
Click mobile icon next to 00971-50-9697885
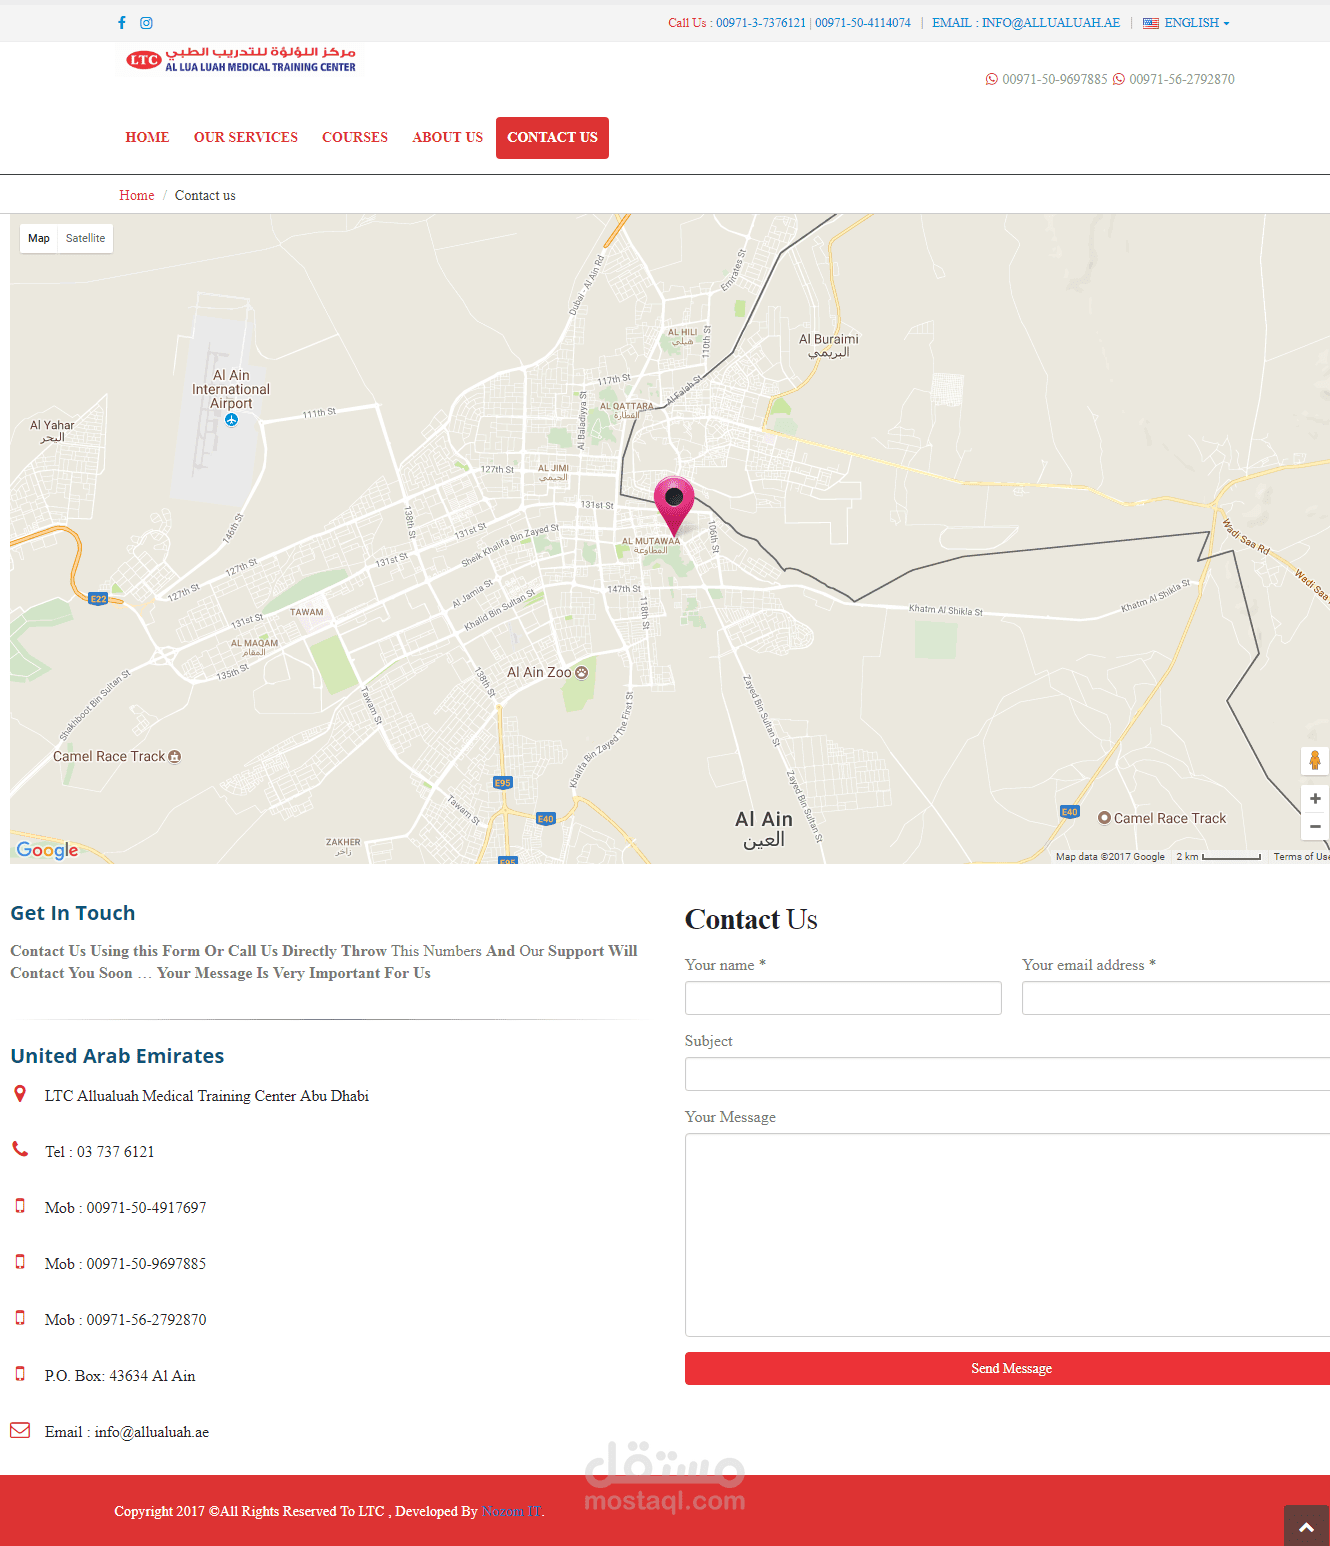coord(20,1262)
